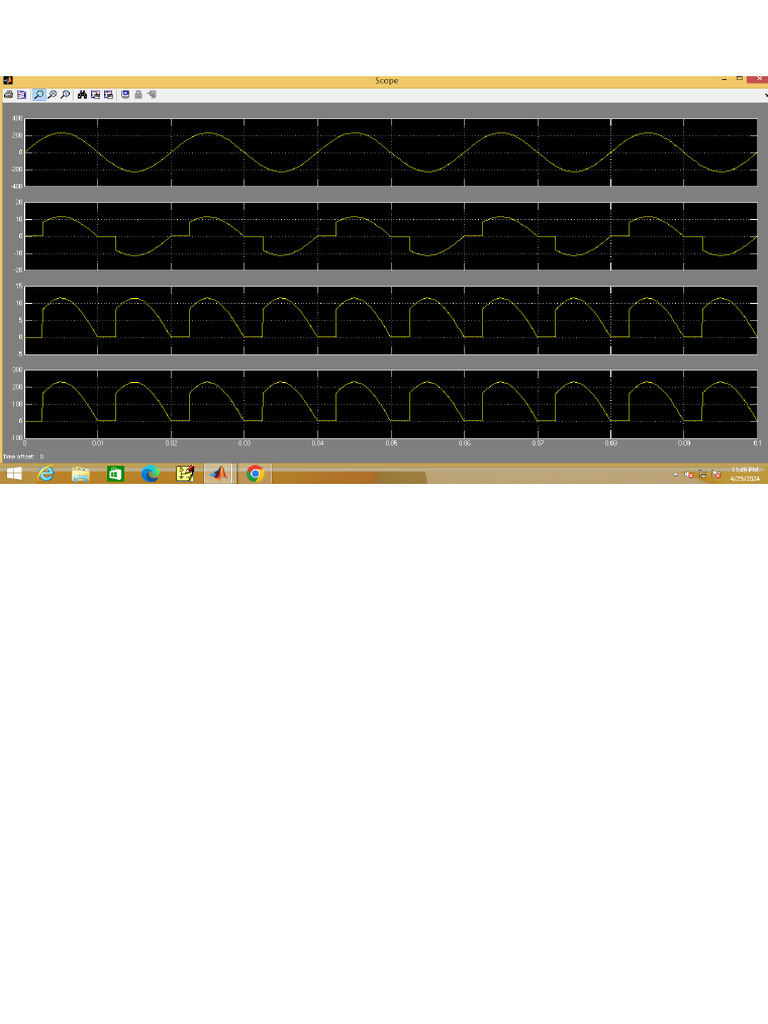
Task: Open Google Chrome from the taskbar
Action: (255, 473)
